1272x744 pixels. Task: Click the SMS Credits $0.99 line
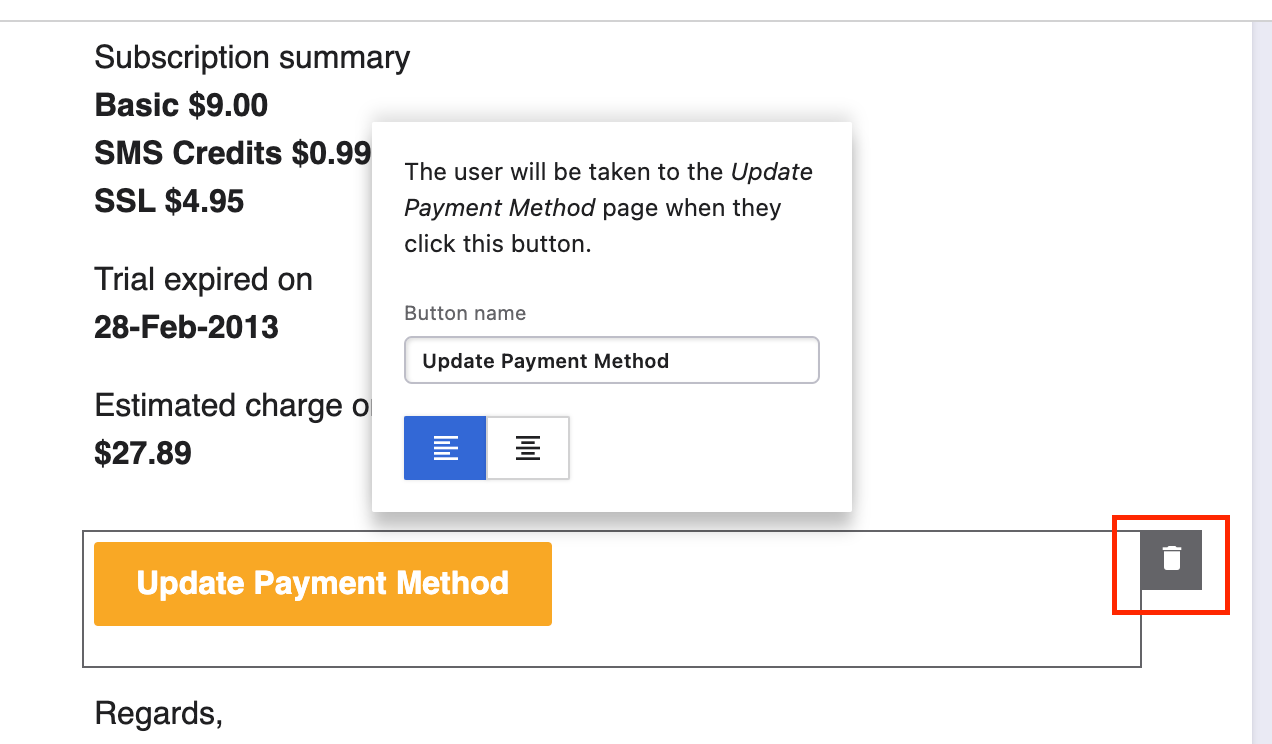pyautogui.click(x=232, y=153)
